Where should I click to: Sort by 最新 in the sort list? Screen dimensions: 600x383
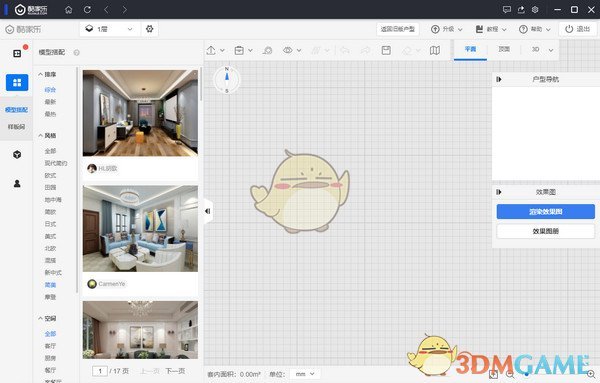[x=50, y=102]
